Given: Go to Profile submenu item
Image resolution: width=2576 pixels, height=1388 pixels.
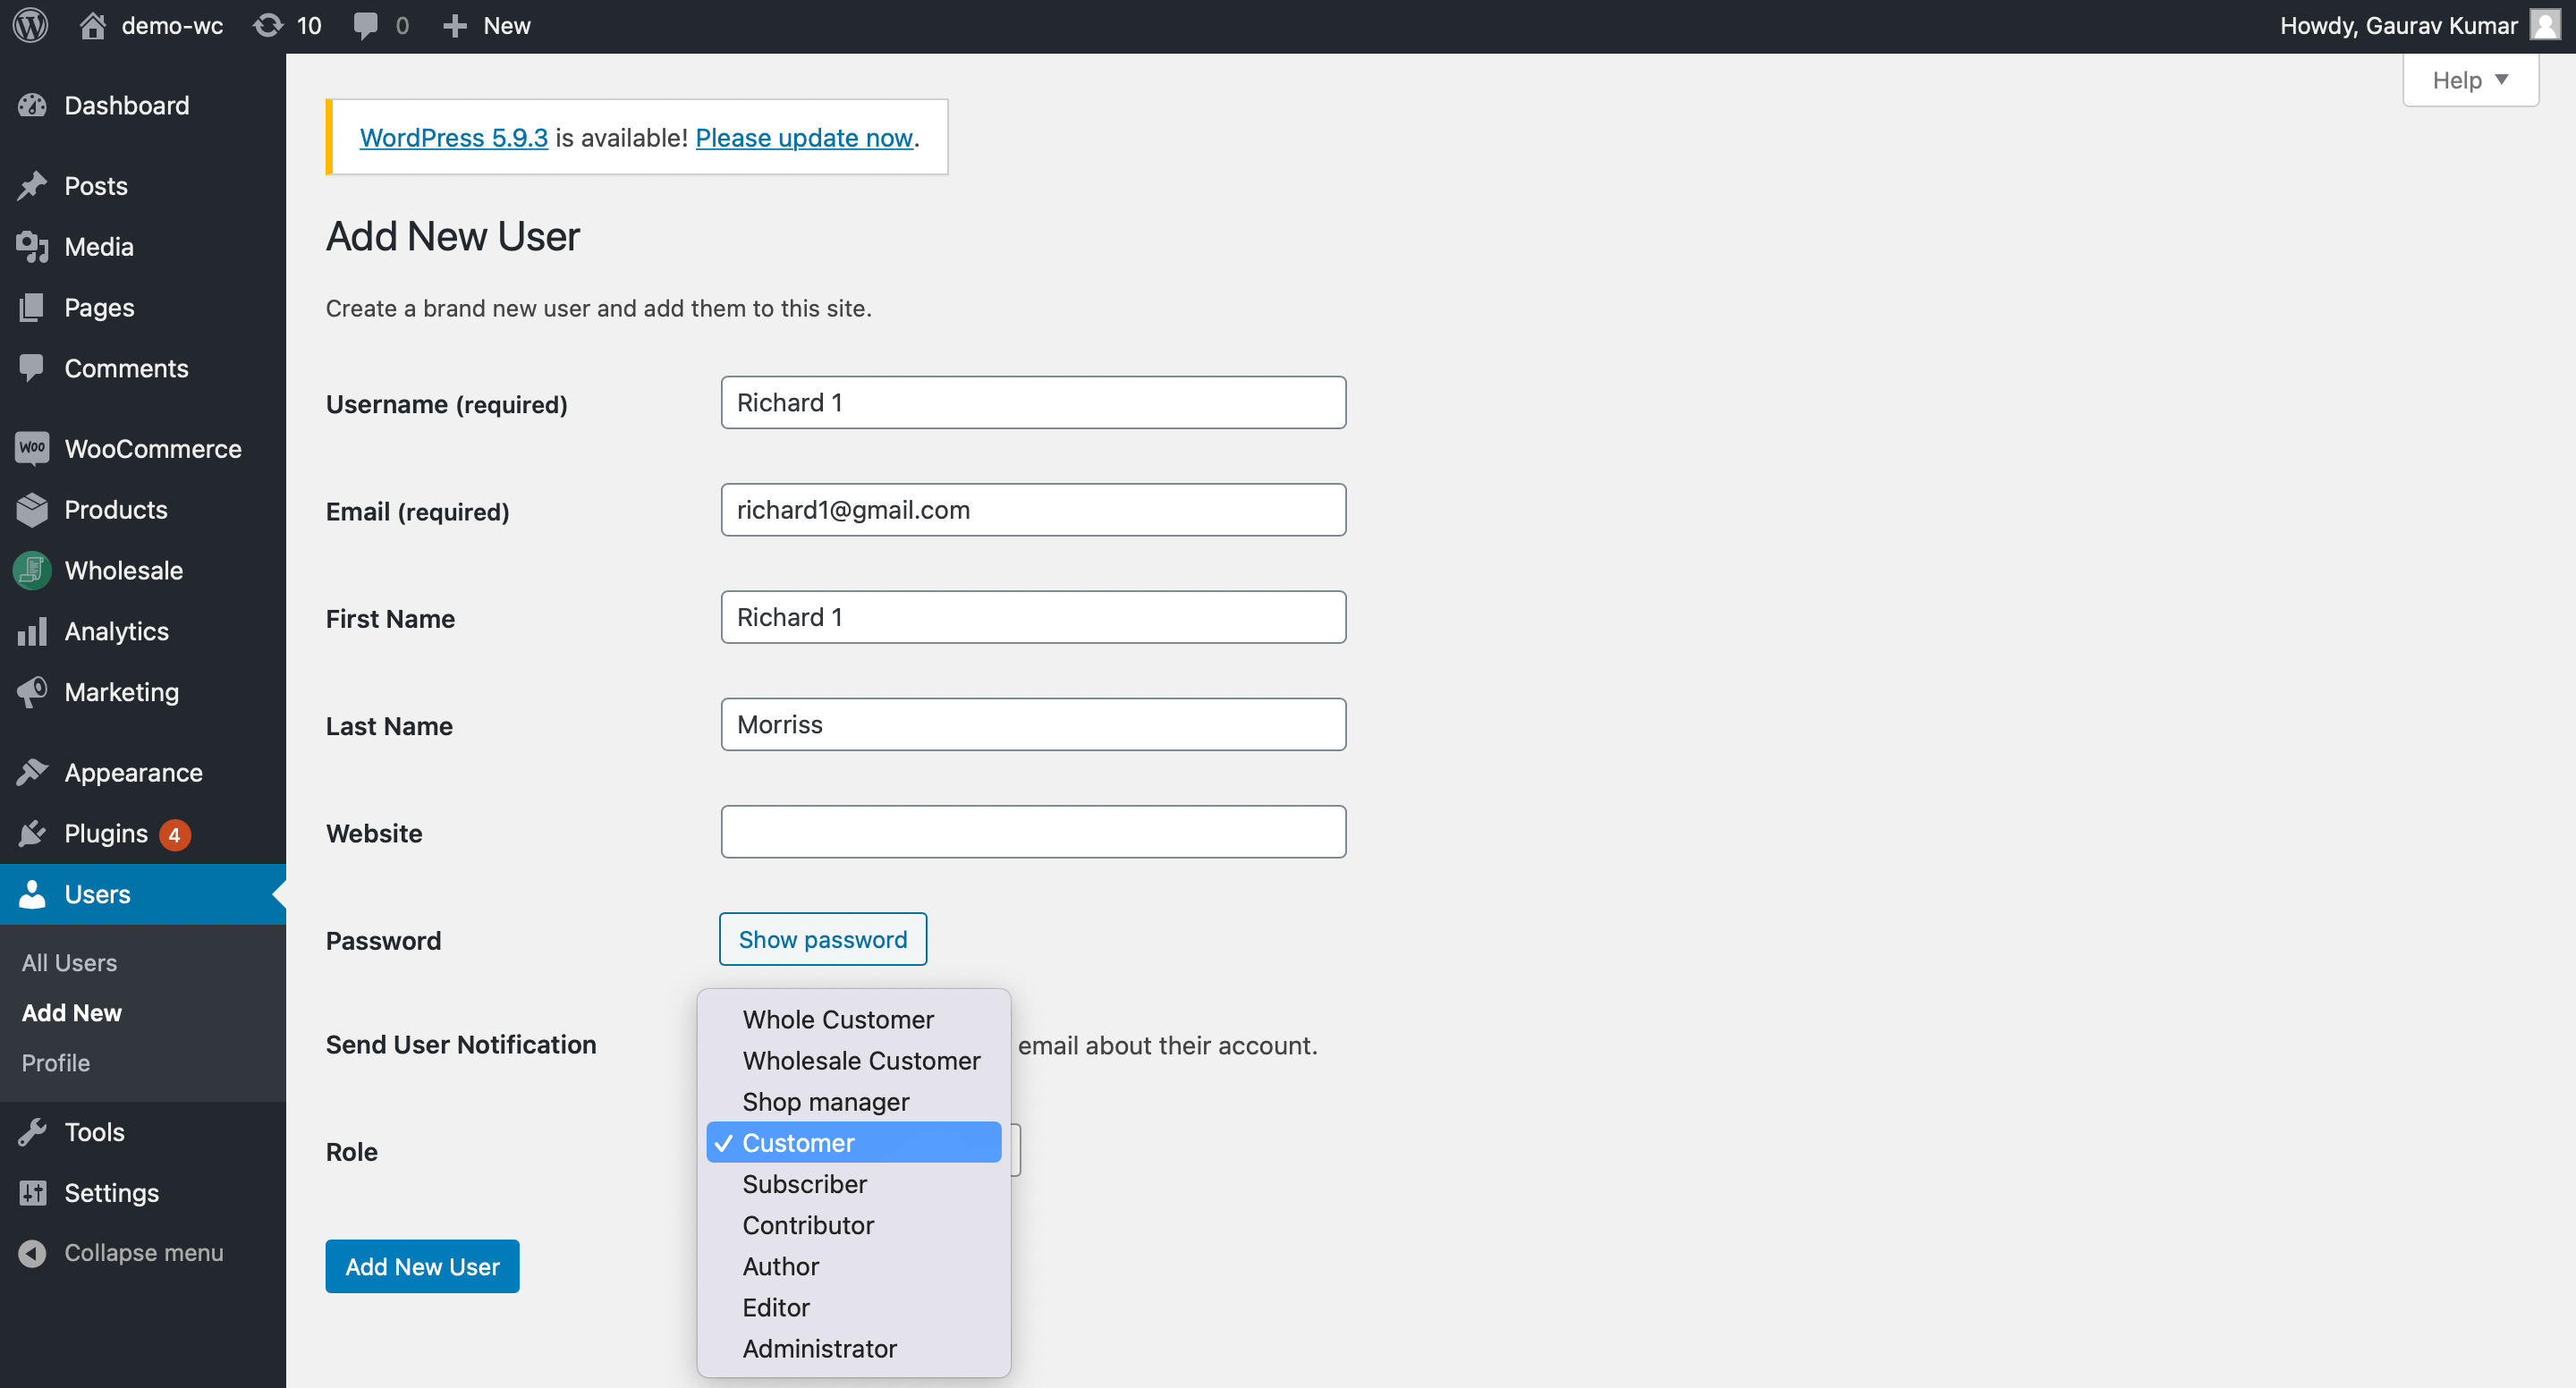Looking at the screenshot, I should pyautogui.click(x=56, y=1063).
